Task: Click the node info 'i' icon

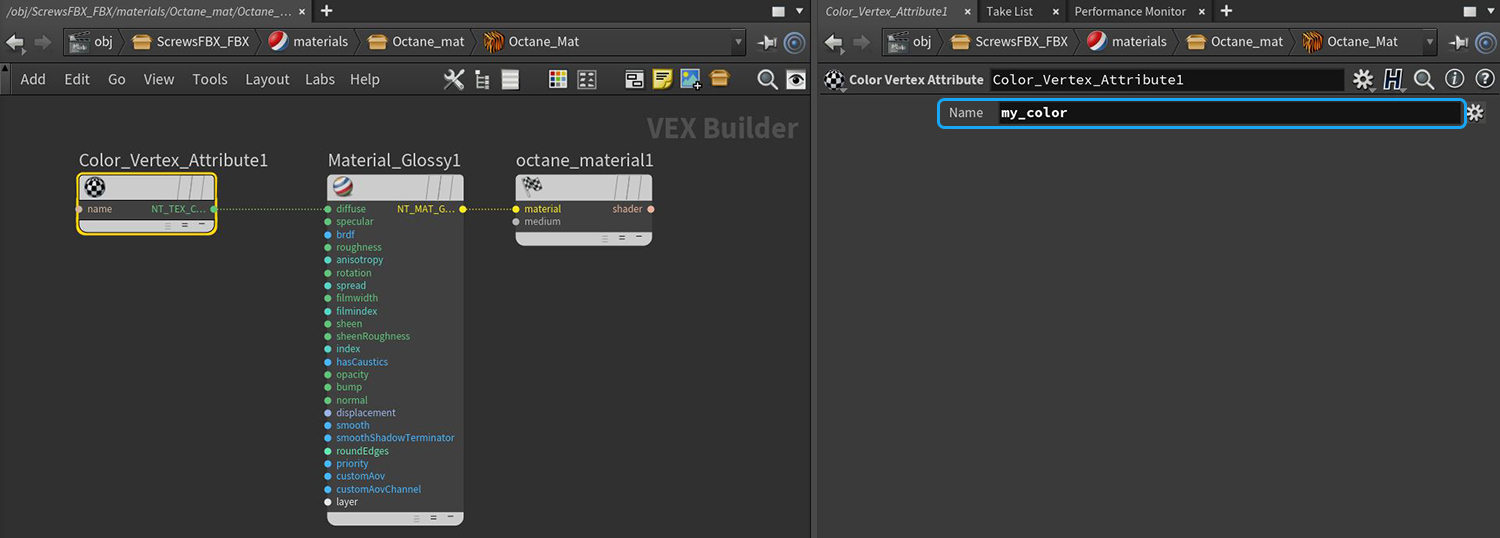Action: 1455,80
